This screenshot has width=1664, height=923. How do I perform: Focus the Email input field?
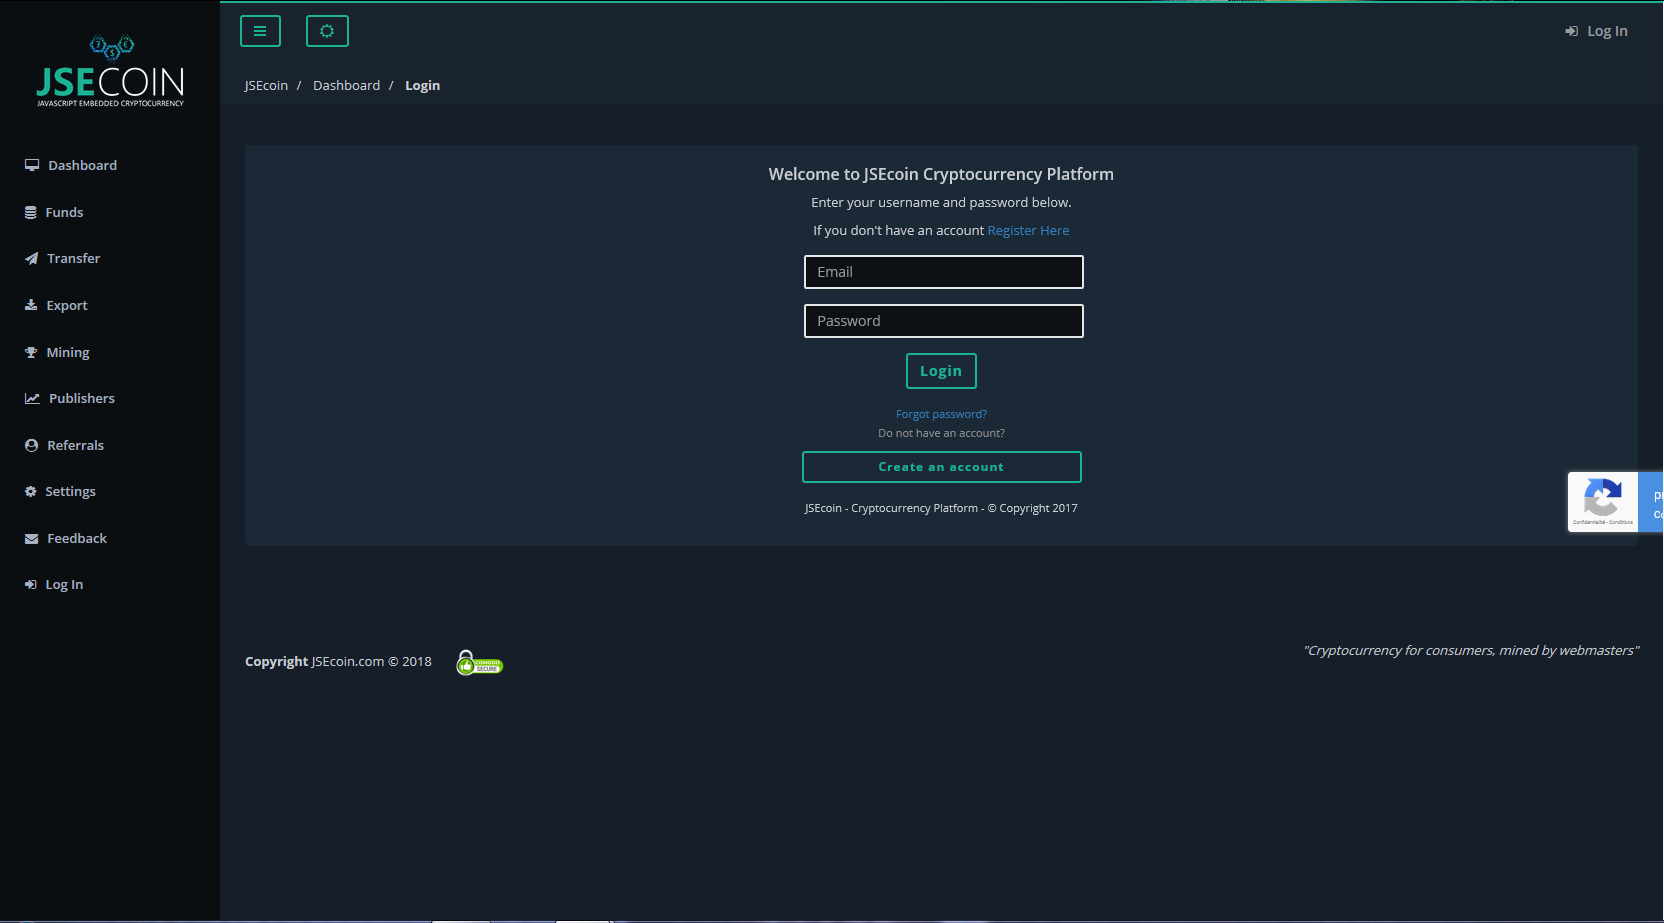pos(943,272)
